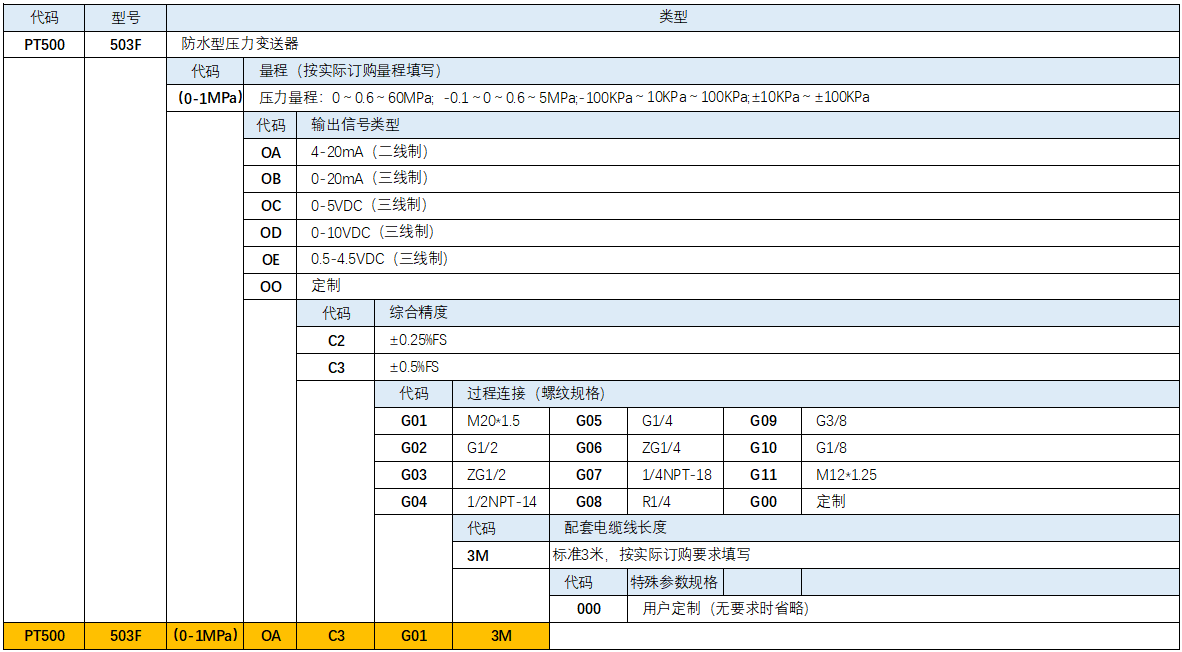1182x652 pixels.
Task: Select the C2 accuracy code cell
Action: pyautogui.click(x=336, y=340)
